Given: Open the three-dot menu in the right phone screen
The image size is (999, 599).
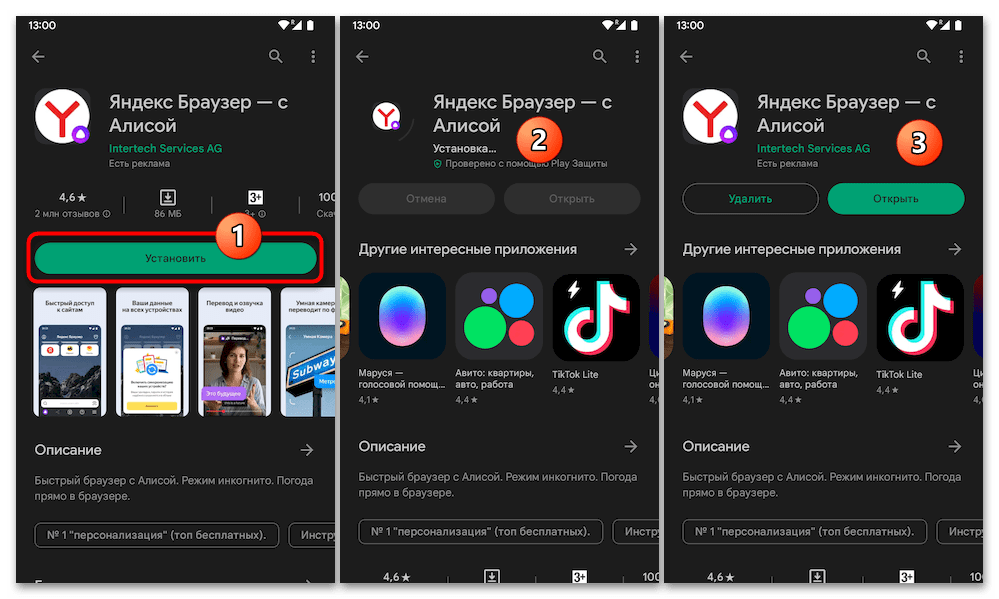Looking at the screenshot, I should [962, 57].
